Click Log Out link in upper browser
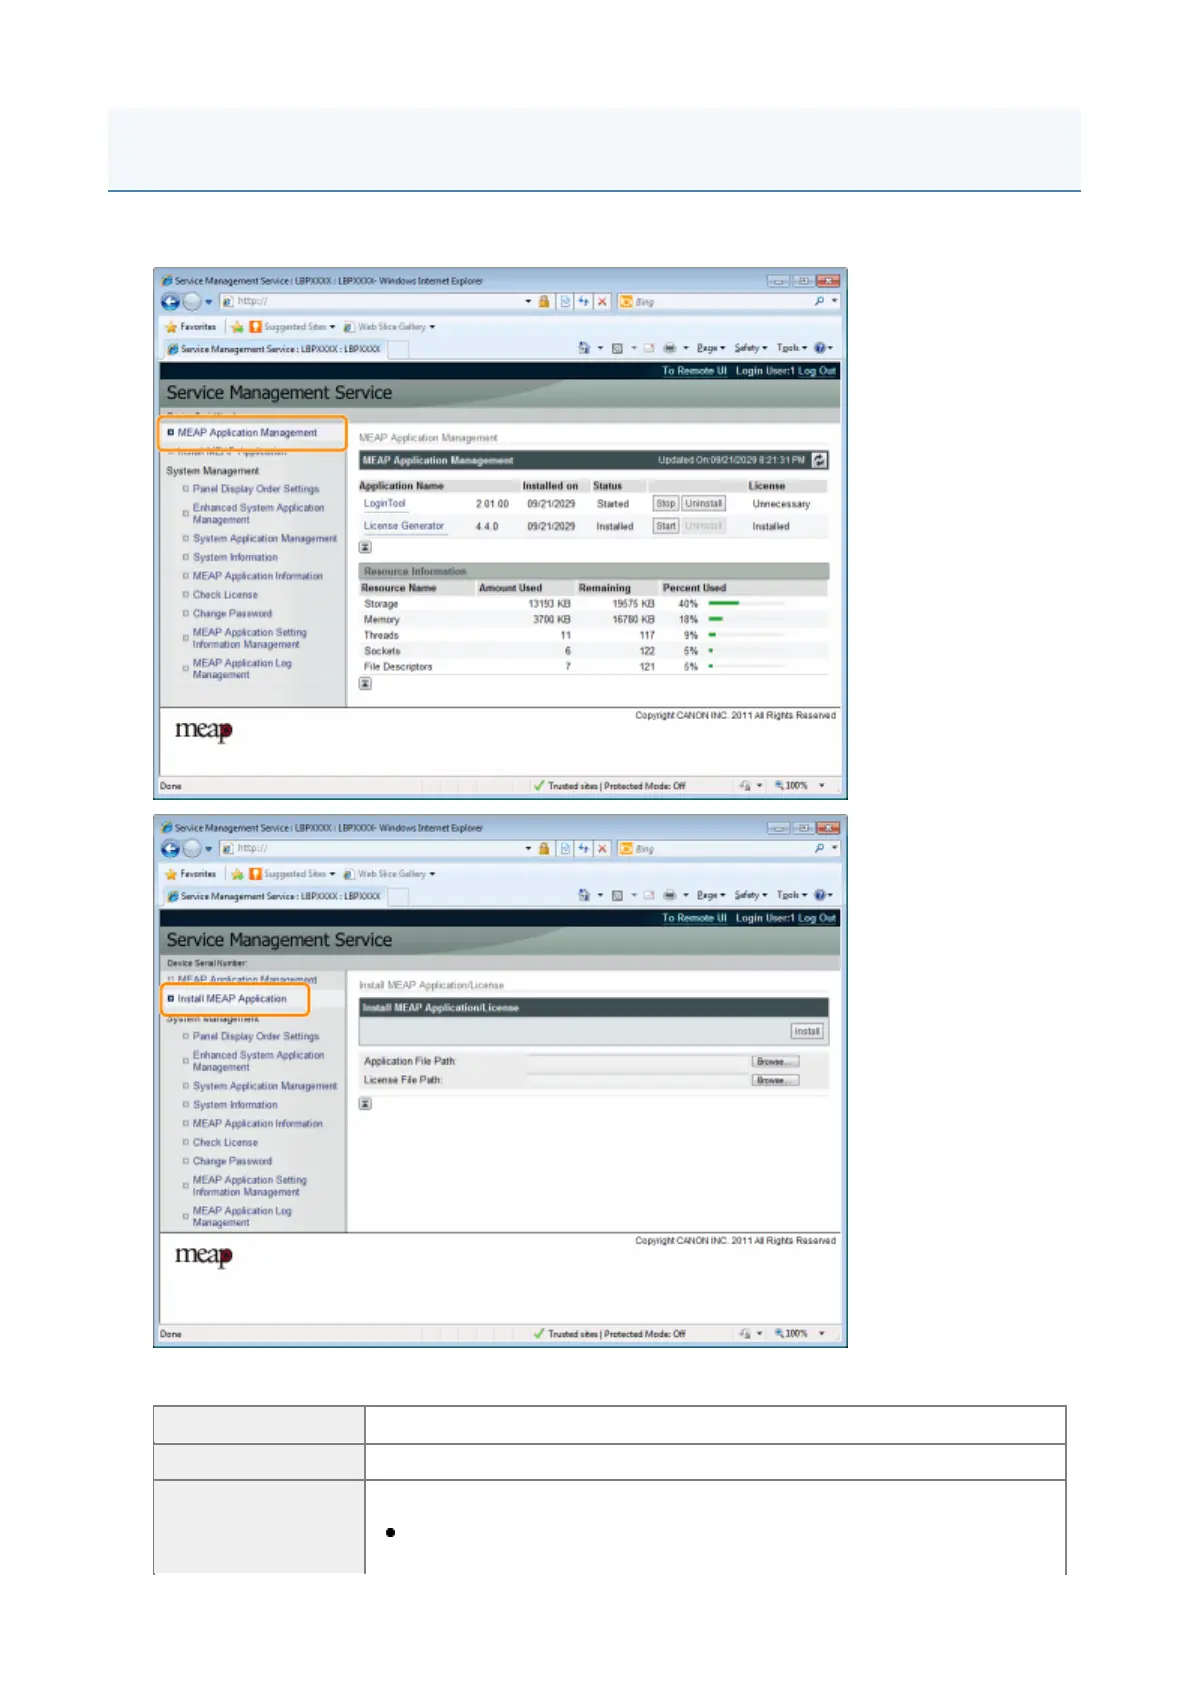Image resolution: width=1190 pixels, height=1684 pixels. [x=816, y=371]
